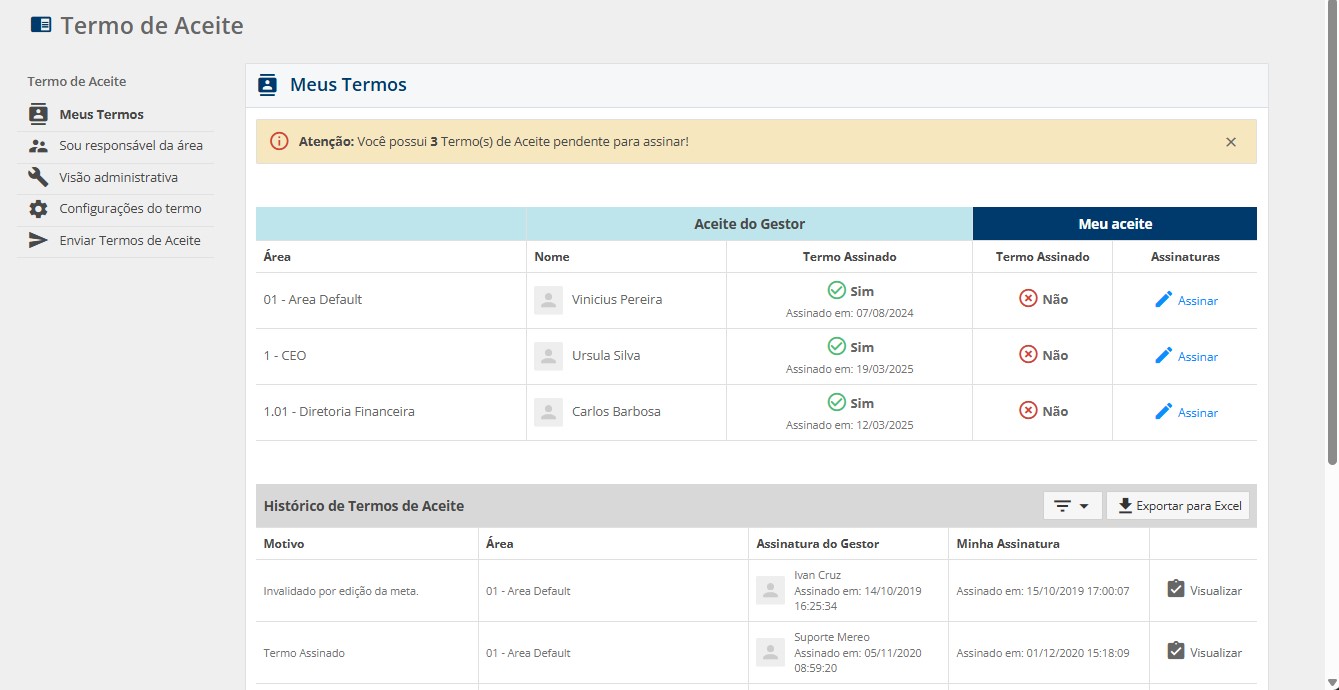Click Assinar link for Diretoria Financeira row
This screenshot has height=690, width=1339.
click(1197, 413)
